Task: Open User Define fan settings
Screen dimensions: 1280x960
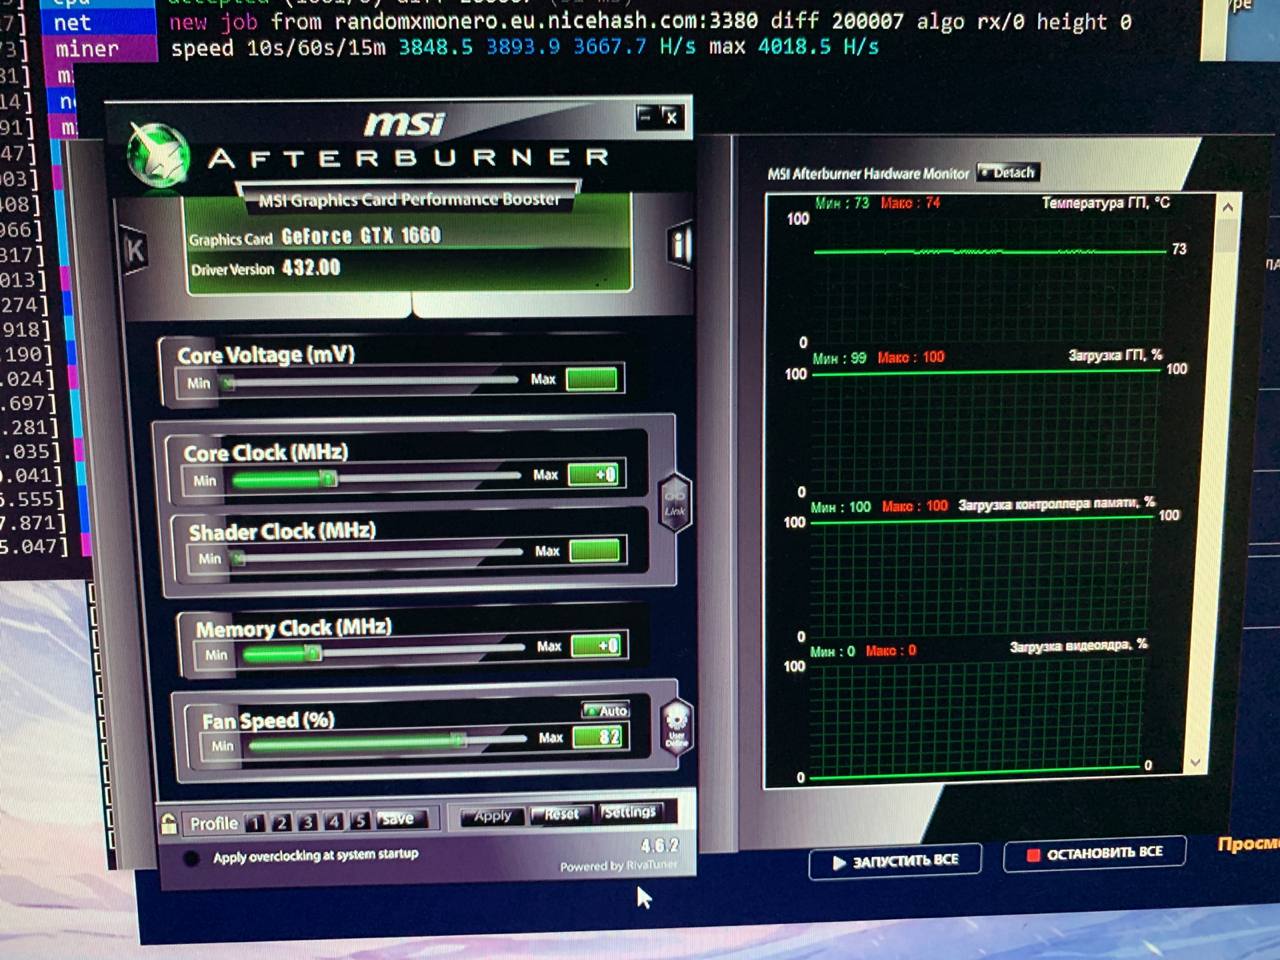Action: coord(676,728)
